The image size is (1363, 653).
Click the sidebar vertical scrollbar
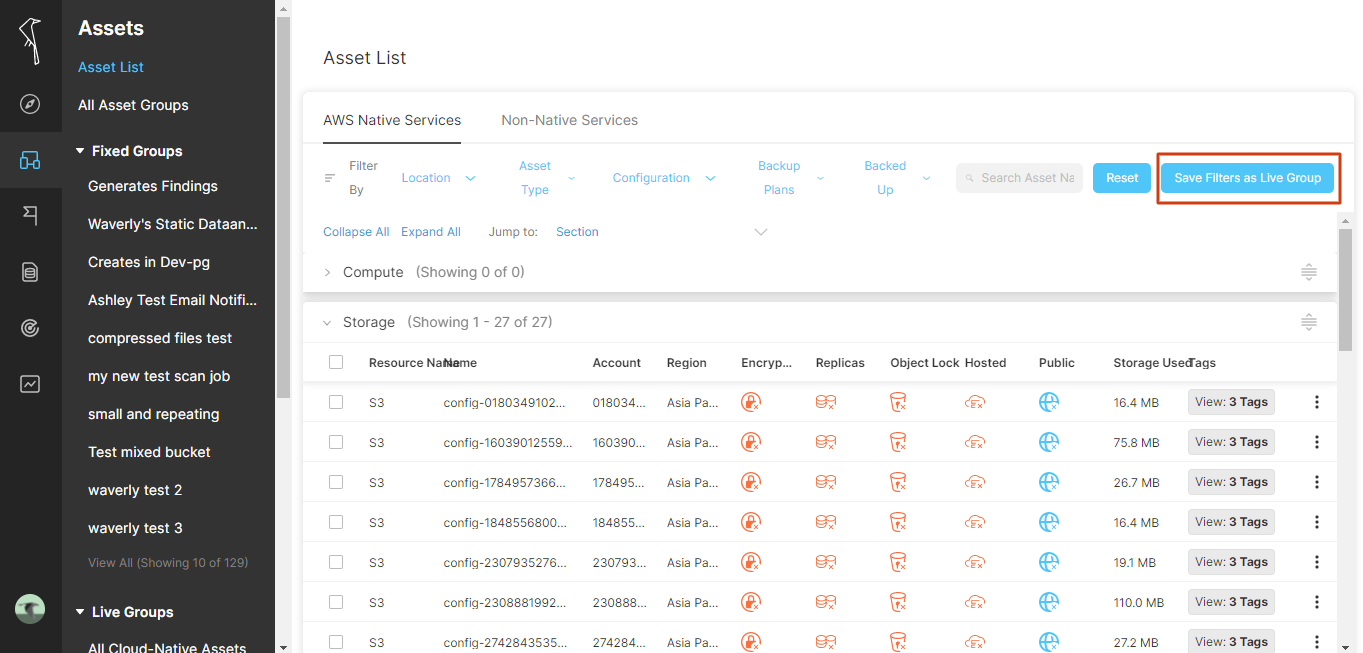283,208
